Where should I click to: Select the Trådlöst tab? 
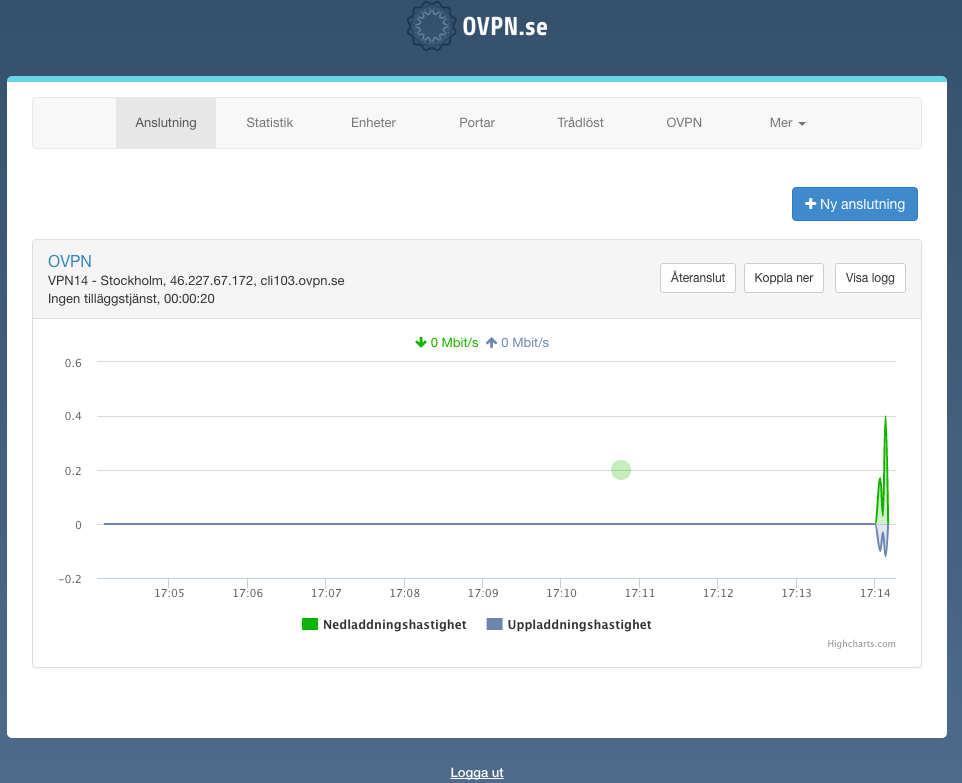click(x=580, y=123)
